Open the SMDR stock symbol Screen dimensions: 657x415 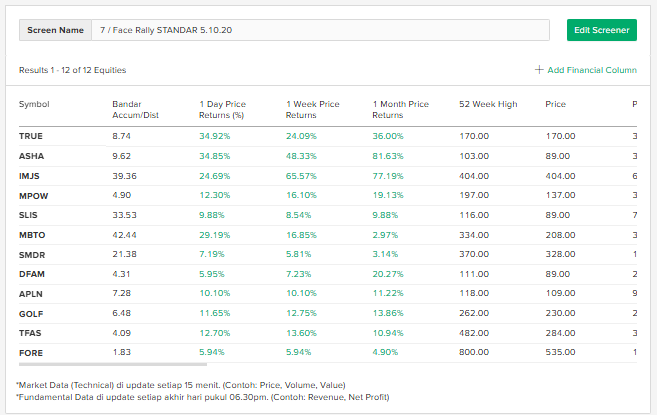coord(32,254)
